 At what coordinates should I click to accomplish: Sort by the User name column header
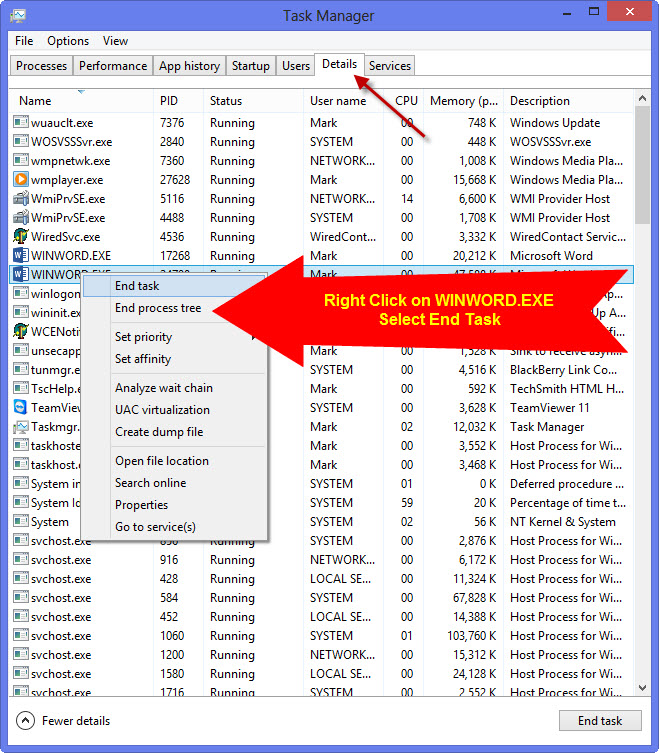tap(344, 101)
